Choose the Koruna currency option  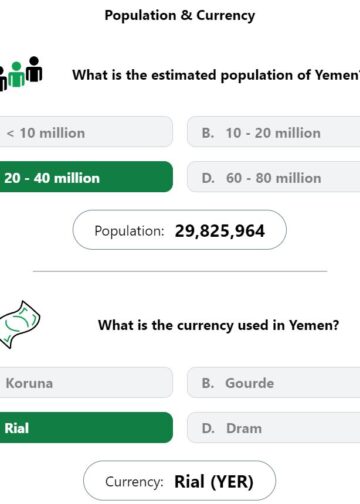[86, 382]
